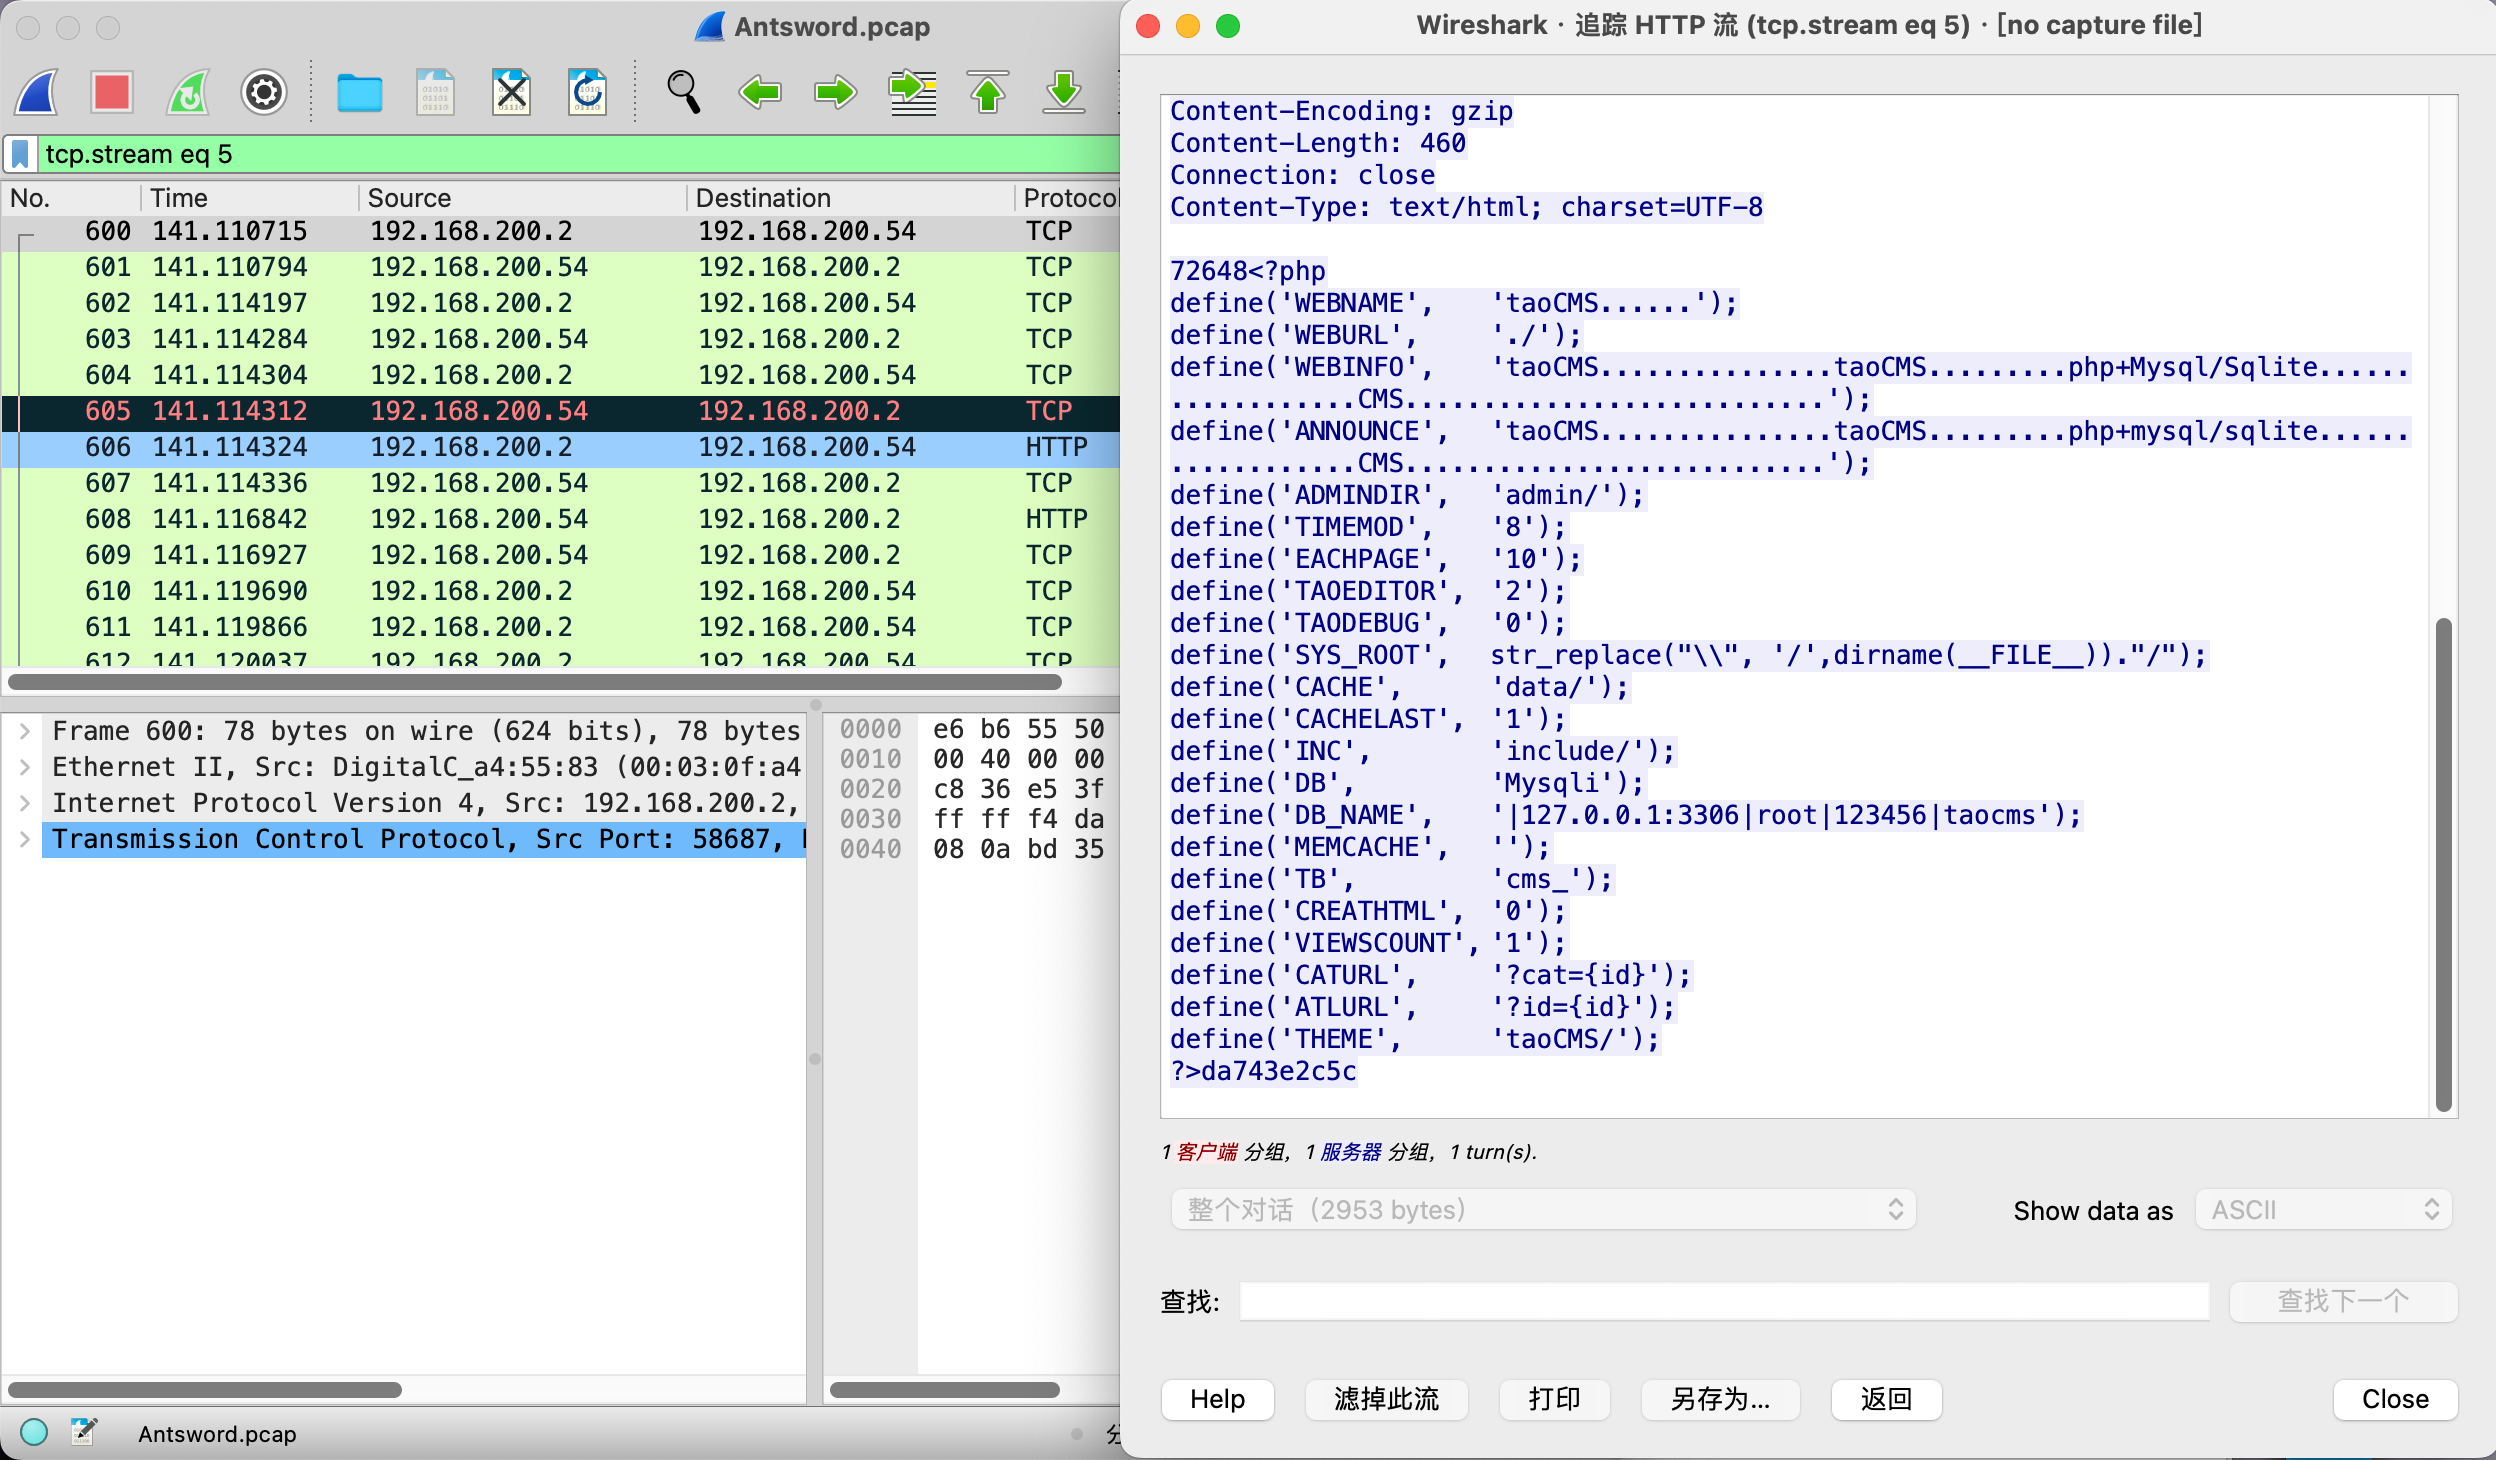Click the 客户端 client packets label
This screenshot has width=2496, height=1460.
tap(1207, 1152)
